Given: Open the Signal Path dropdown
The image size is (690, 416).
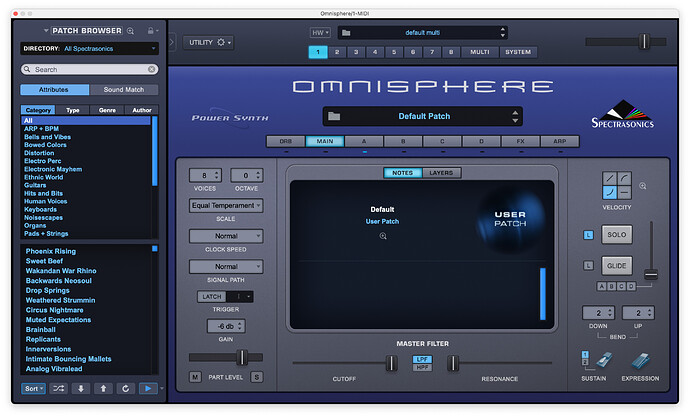Looking at the screenshot, I should 226,266.
